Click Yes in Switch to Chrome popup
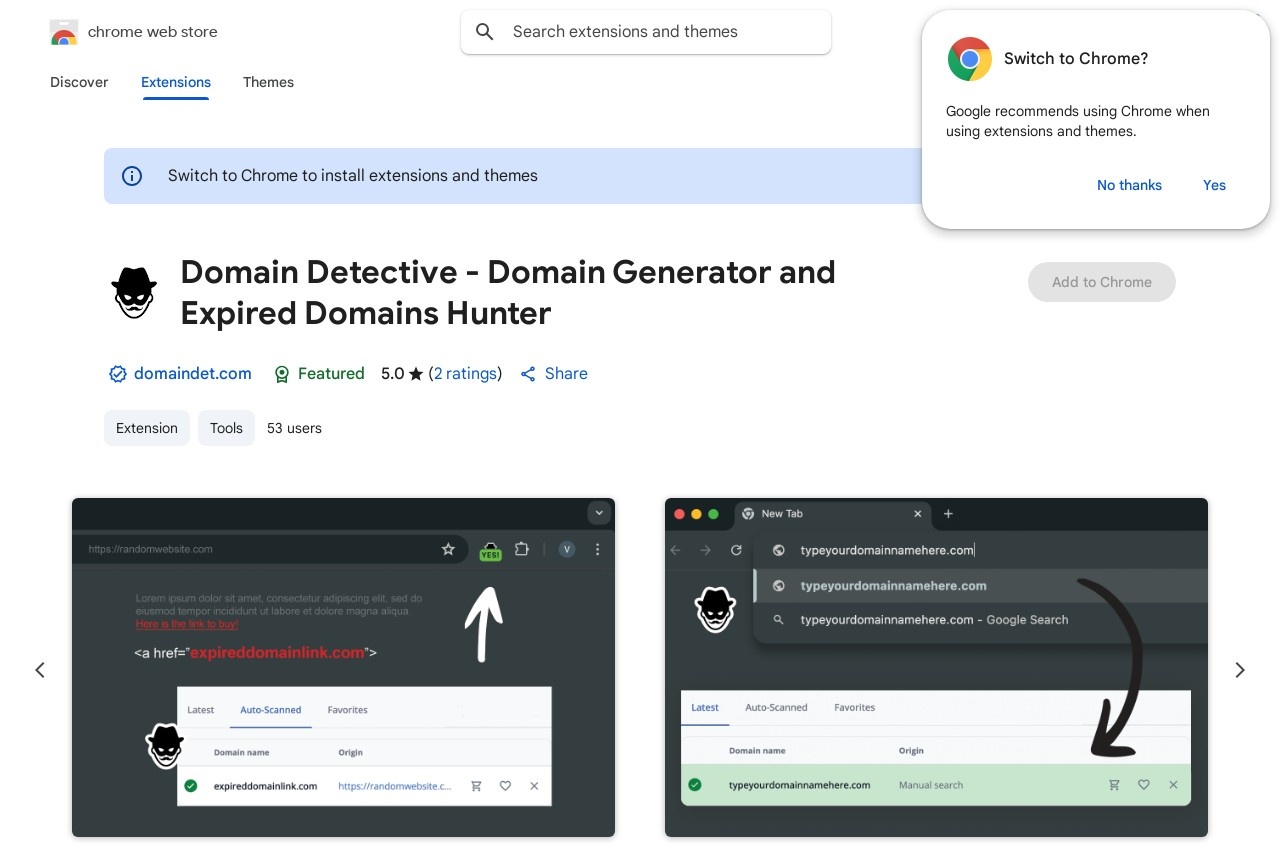 tap(1214, 185)
